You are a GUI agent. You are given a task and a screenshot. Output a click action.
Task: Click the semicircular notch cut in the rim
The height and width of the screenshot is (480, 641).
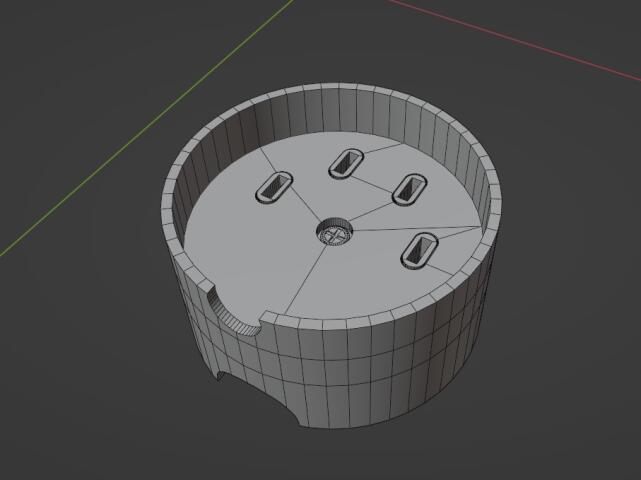(234, 311)
